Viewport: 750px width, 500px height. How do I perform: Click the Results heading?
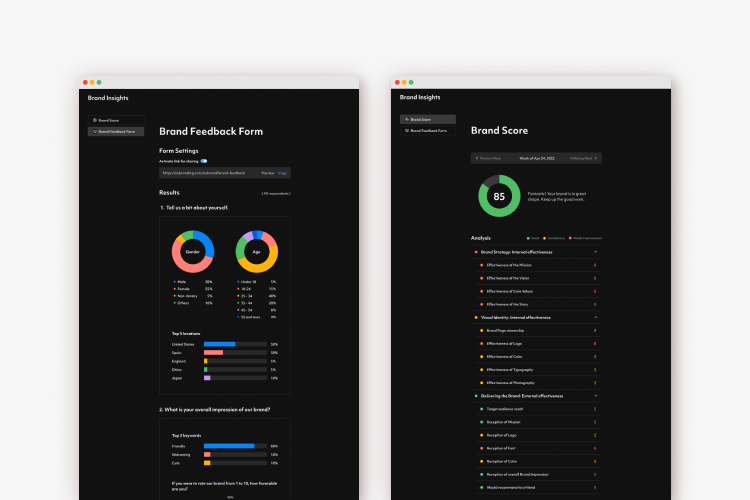click(169, 193)
